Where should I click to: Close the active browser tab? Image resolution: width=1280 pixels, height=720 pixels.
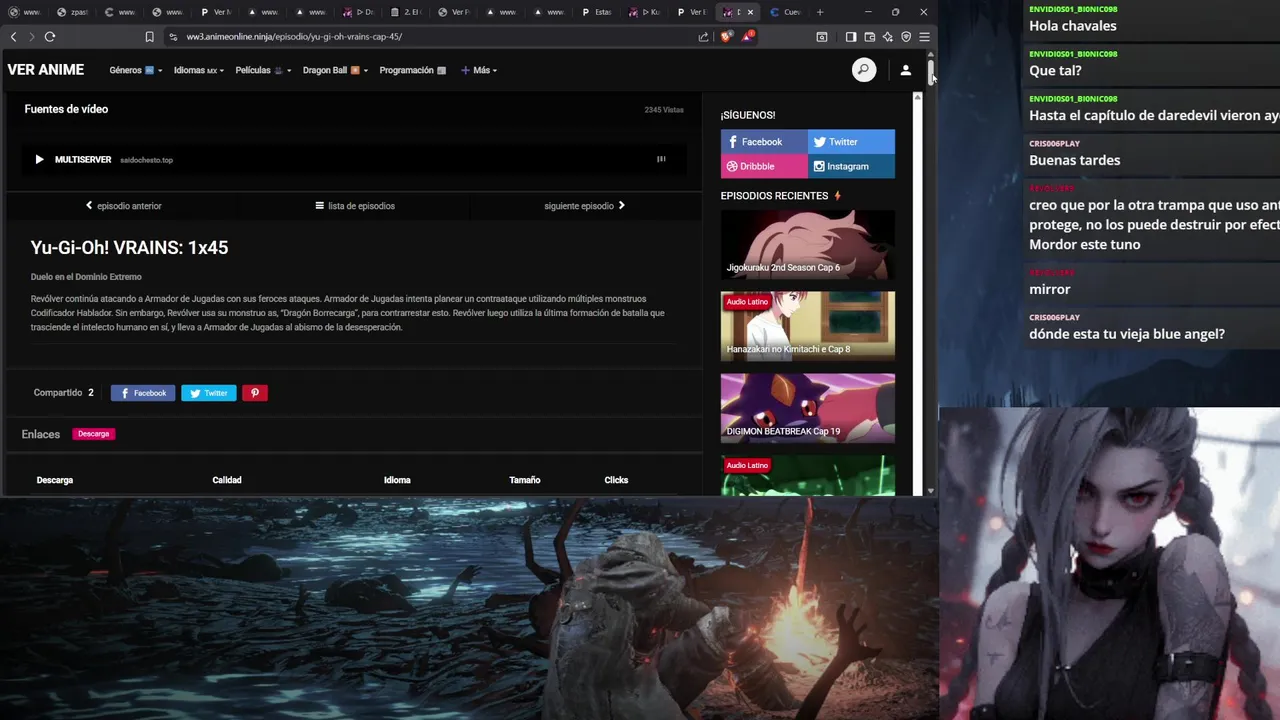pos(750,12)
